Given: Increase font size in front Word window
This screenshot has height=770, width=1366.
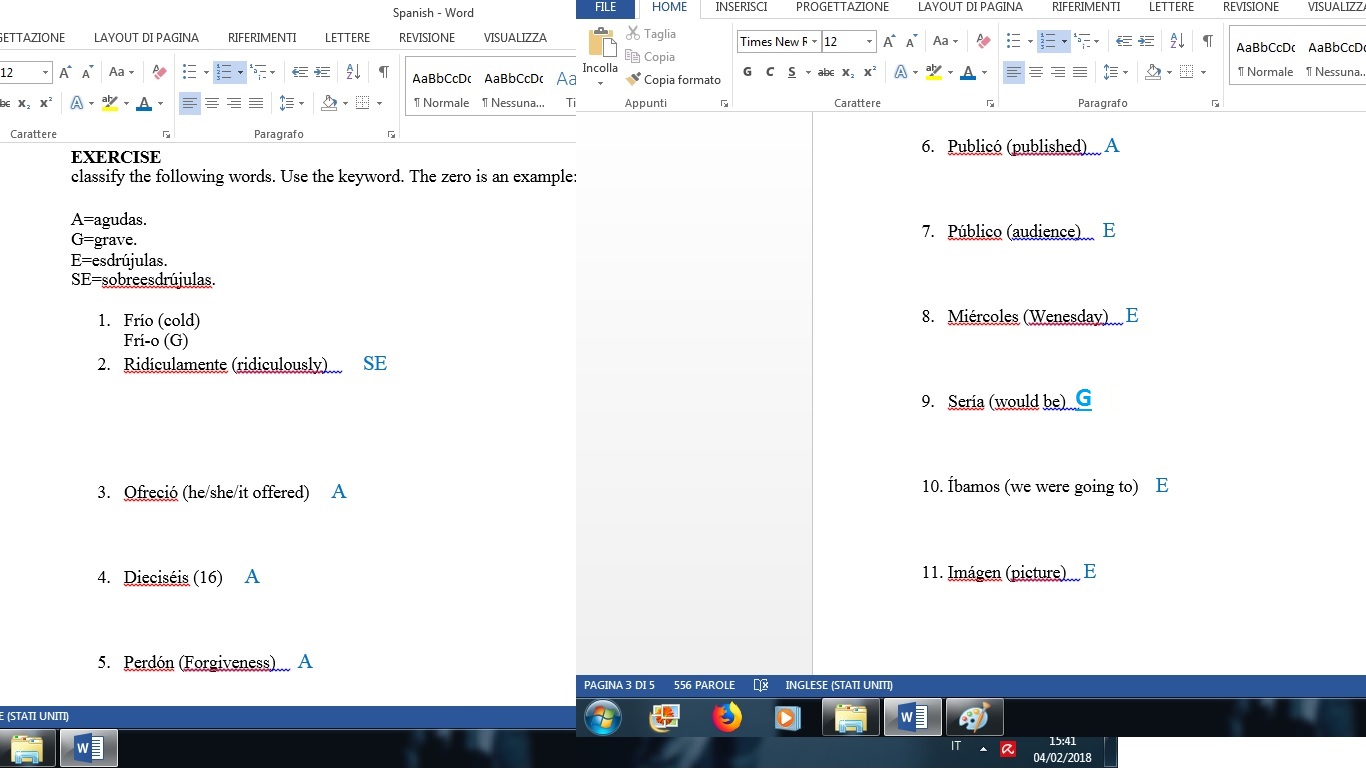Looking at the screenshot, I should click(889, 42).
